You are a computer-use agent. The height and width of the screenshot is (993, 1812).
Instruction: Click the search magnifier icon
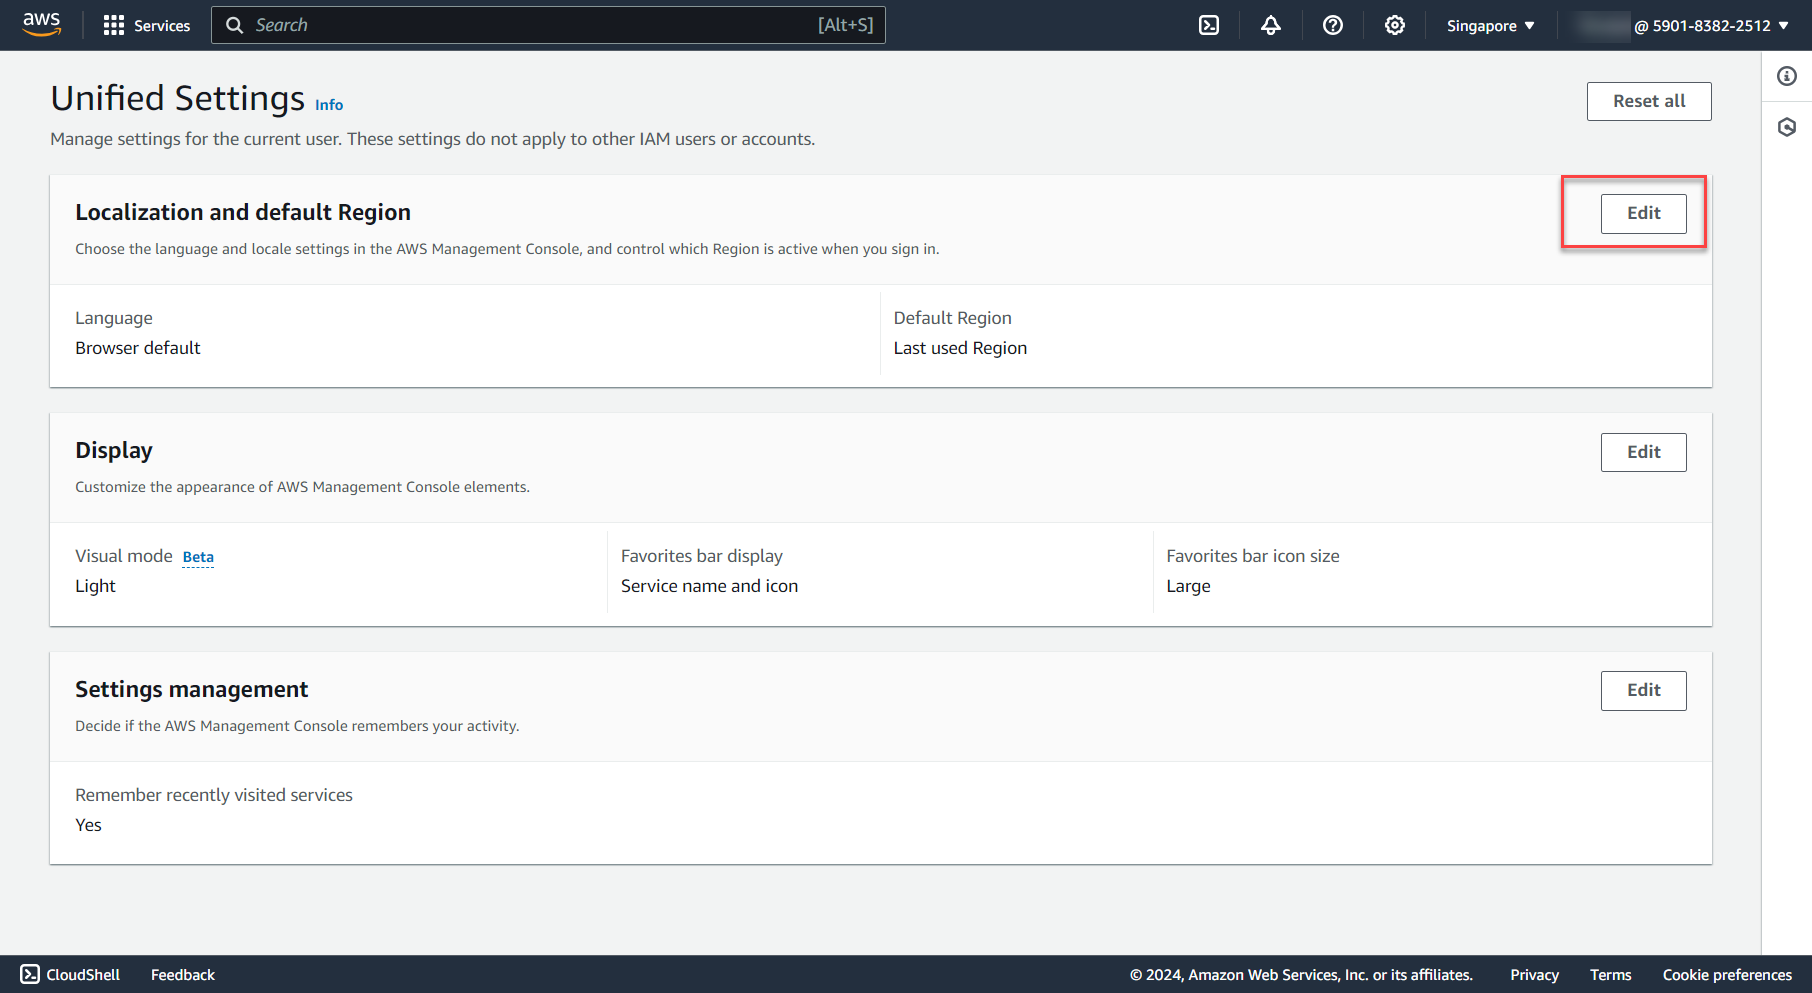coord(234,24)
